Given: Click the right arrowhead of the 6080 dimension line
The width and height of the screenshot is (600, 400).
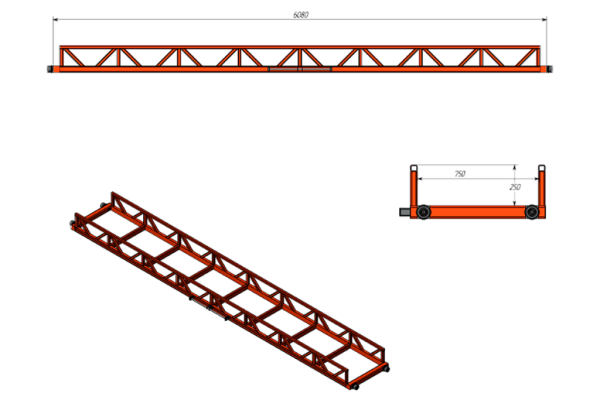Looking at the screenshot, I should [544, 19].
